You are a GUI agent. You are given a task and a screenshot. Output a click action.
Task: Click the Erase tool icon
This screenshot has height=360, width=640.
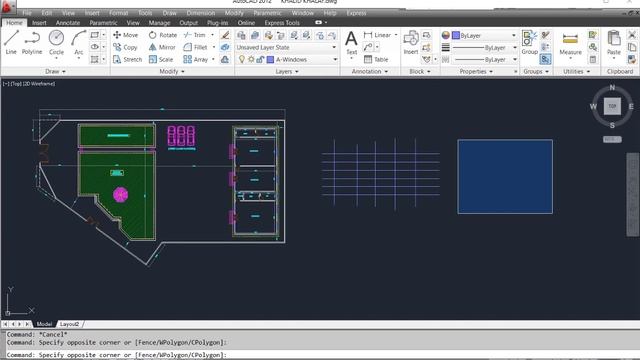225,35
